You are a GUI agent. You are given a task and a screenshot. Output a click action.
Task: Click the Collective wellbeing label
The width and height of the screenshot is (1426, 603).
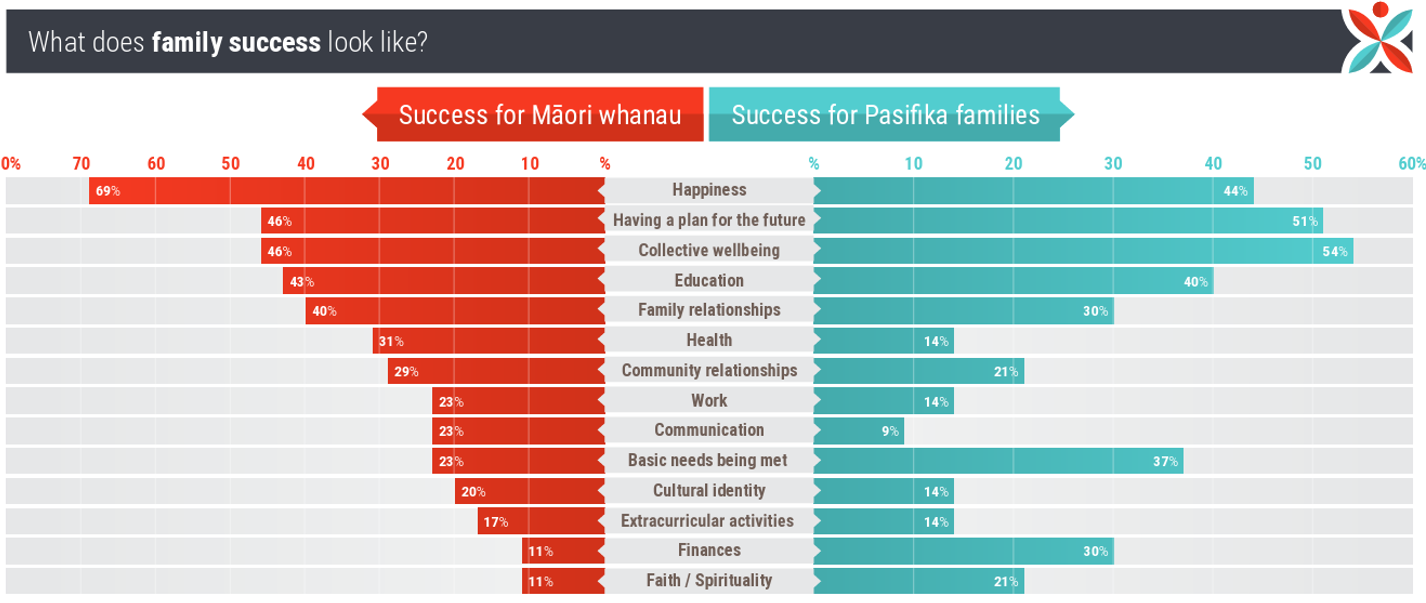[x=709, y=250]
